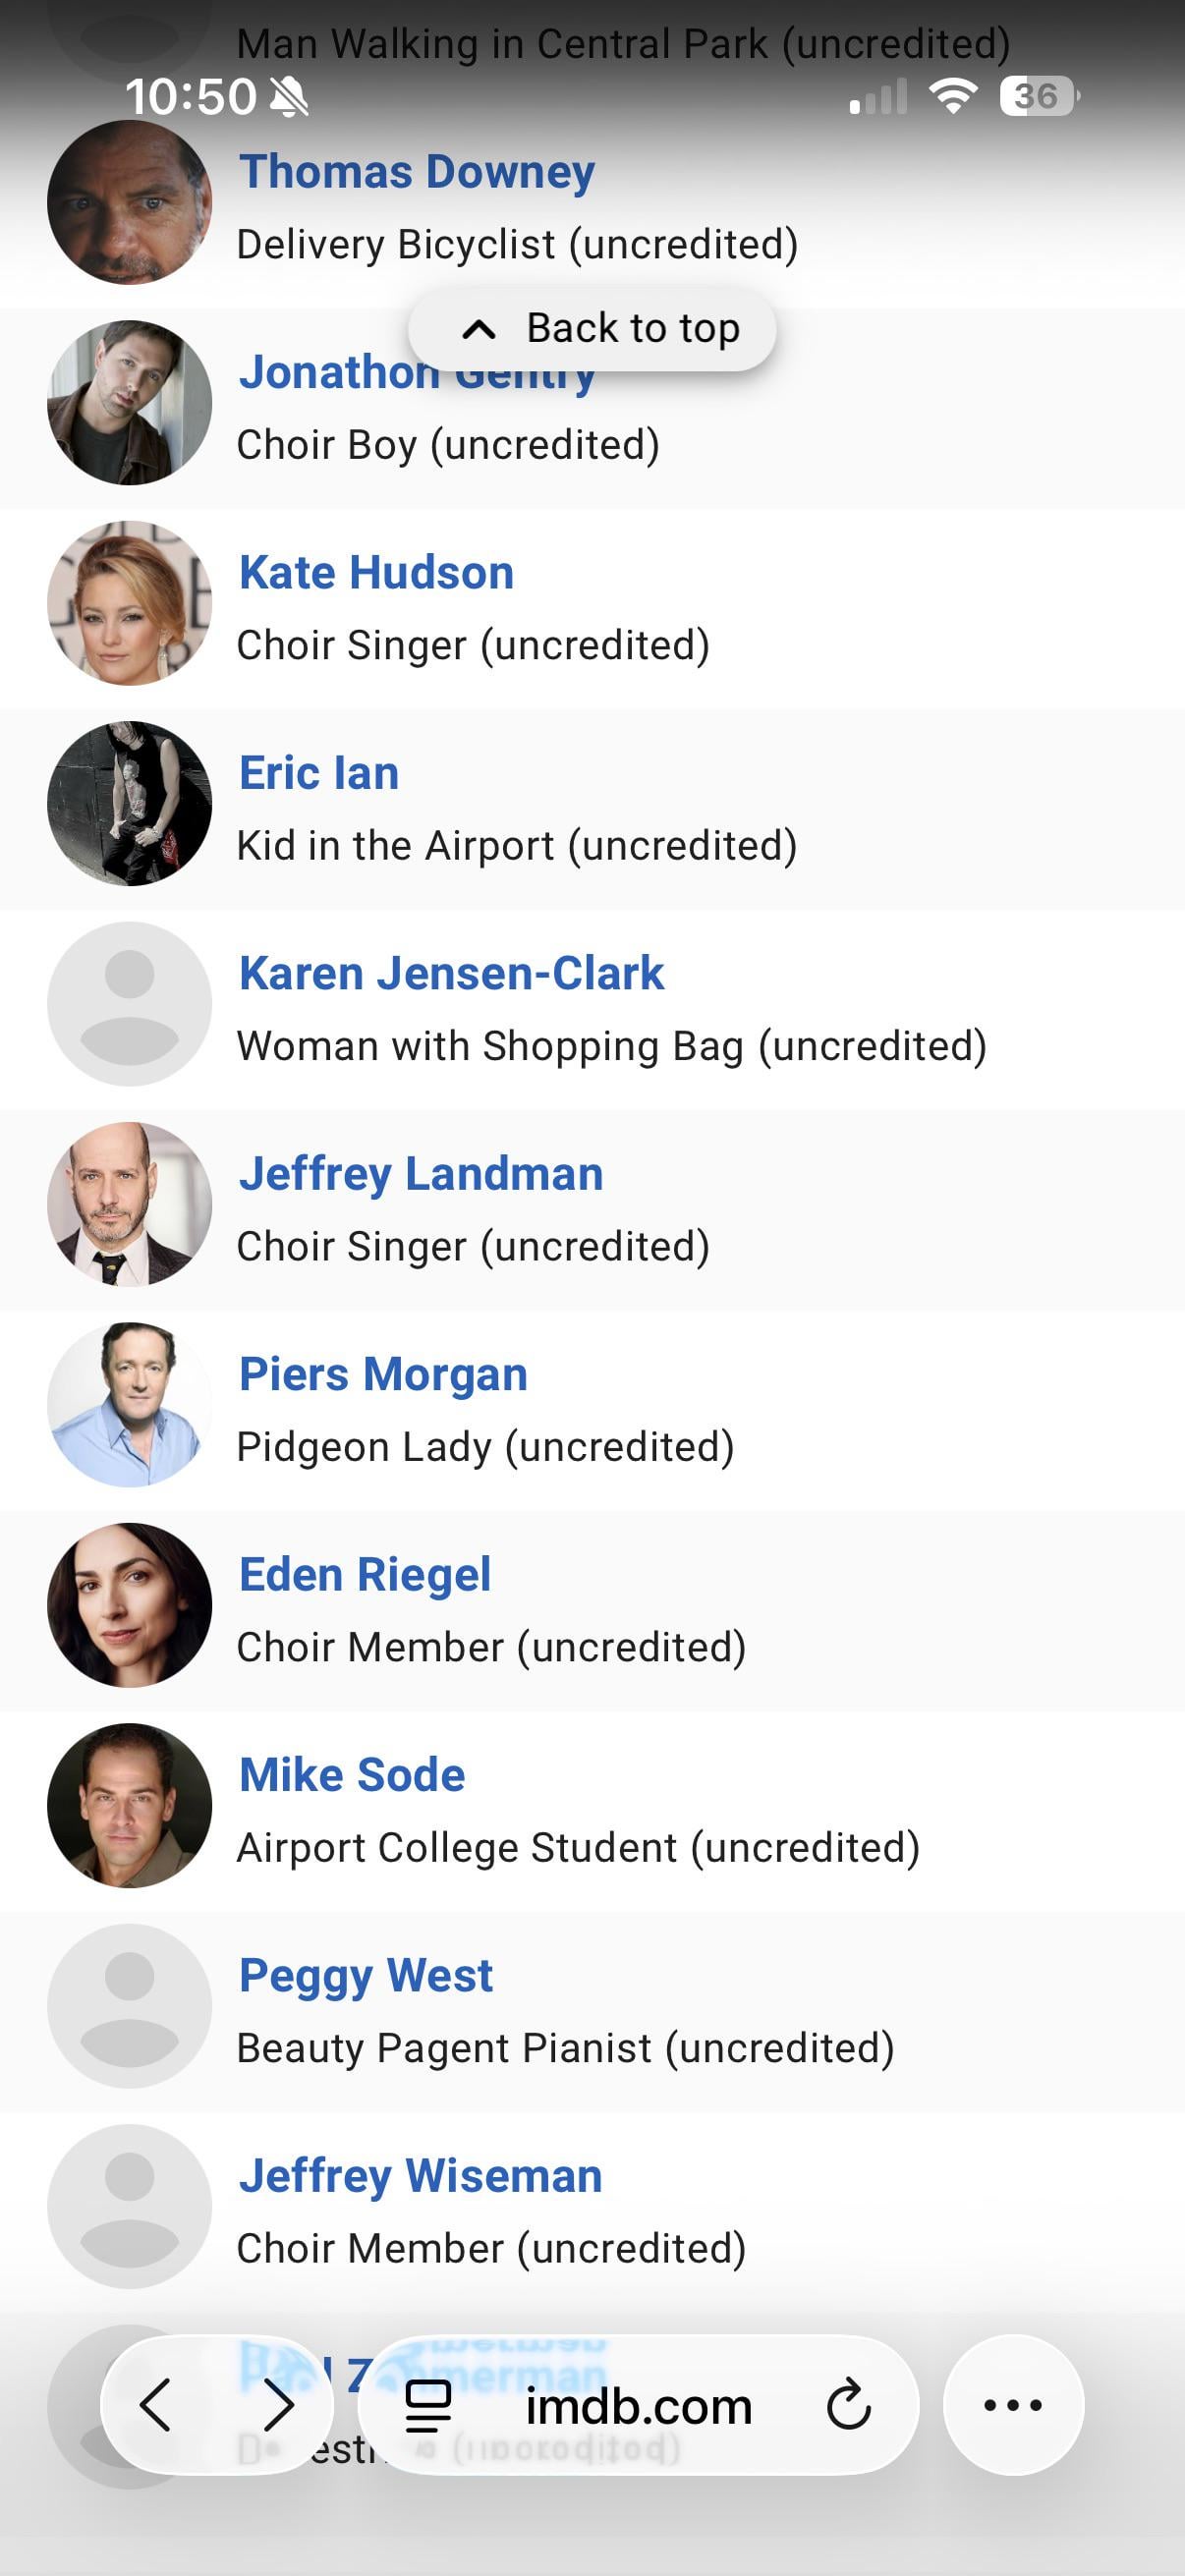Reload the imdb.com page
This screenshot has height=2576, width=1185.
pyautogui.click(x=849, y=2405)
